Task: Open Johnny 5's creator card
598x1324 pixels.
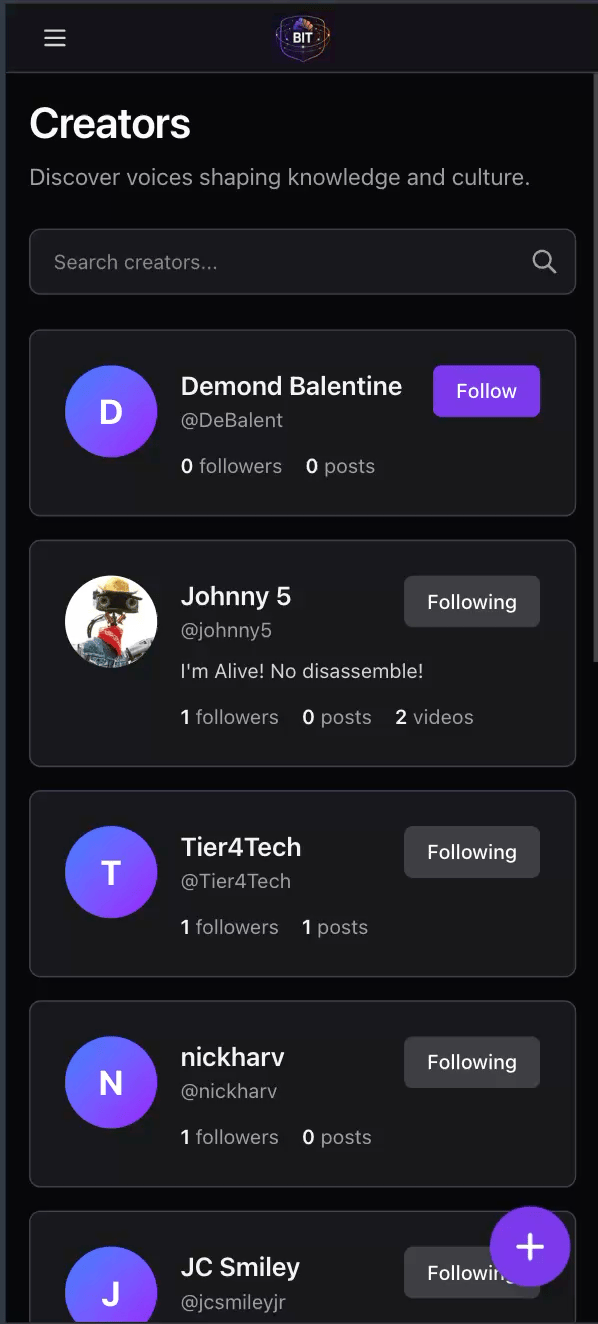Action: 302,653
